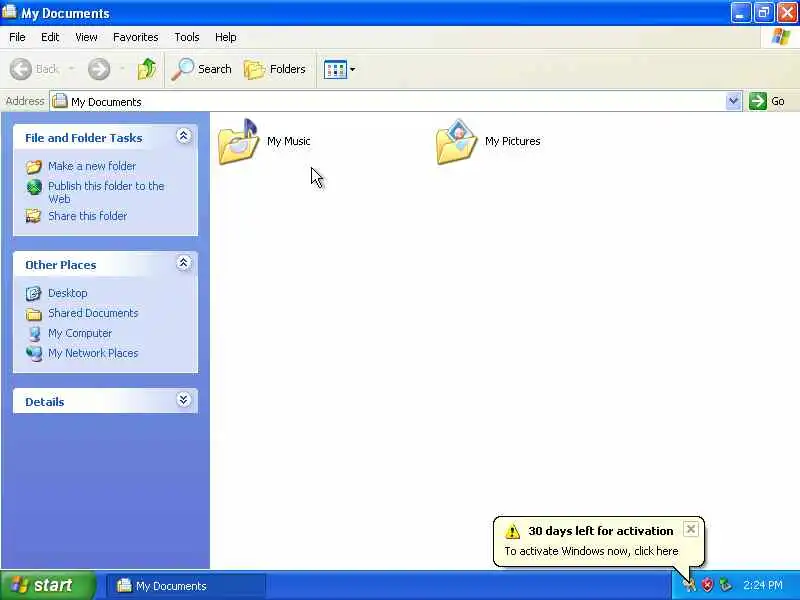
Task: Click the Share this folder icon
Action: coord(34,216)
